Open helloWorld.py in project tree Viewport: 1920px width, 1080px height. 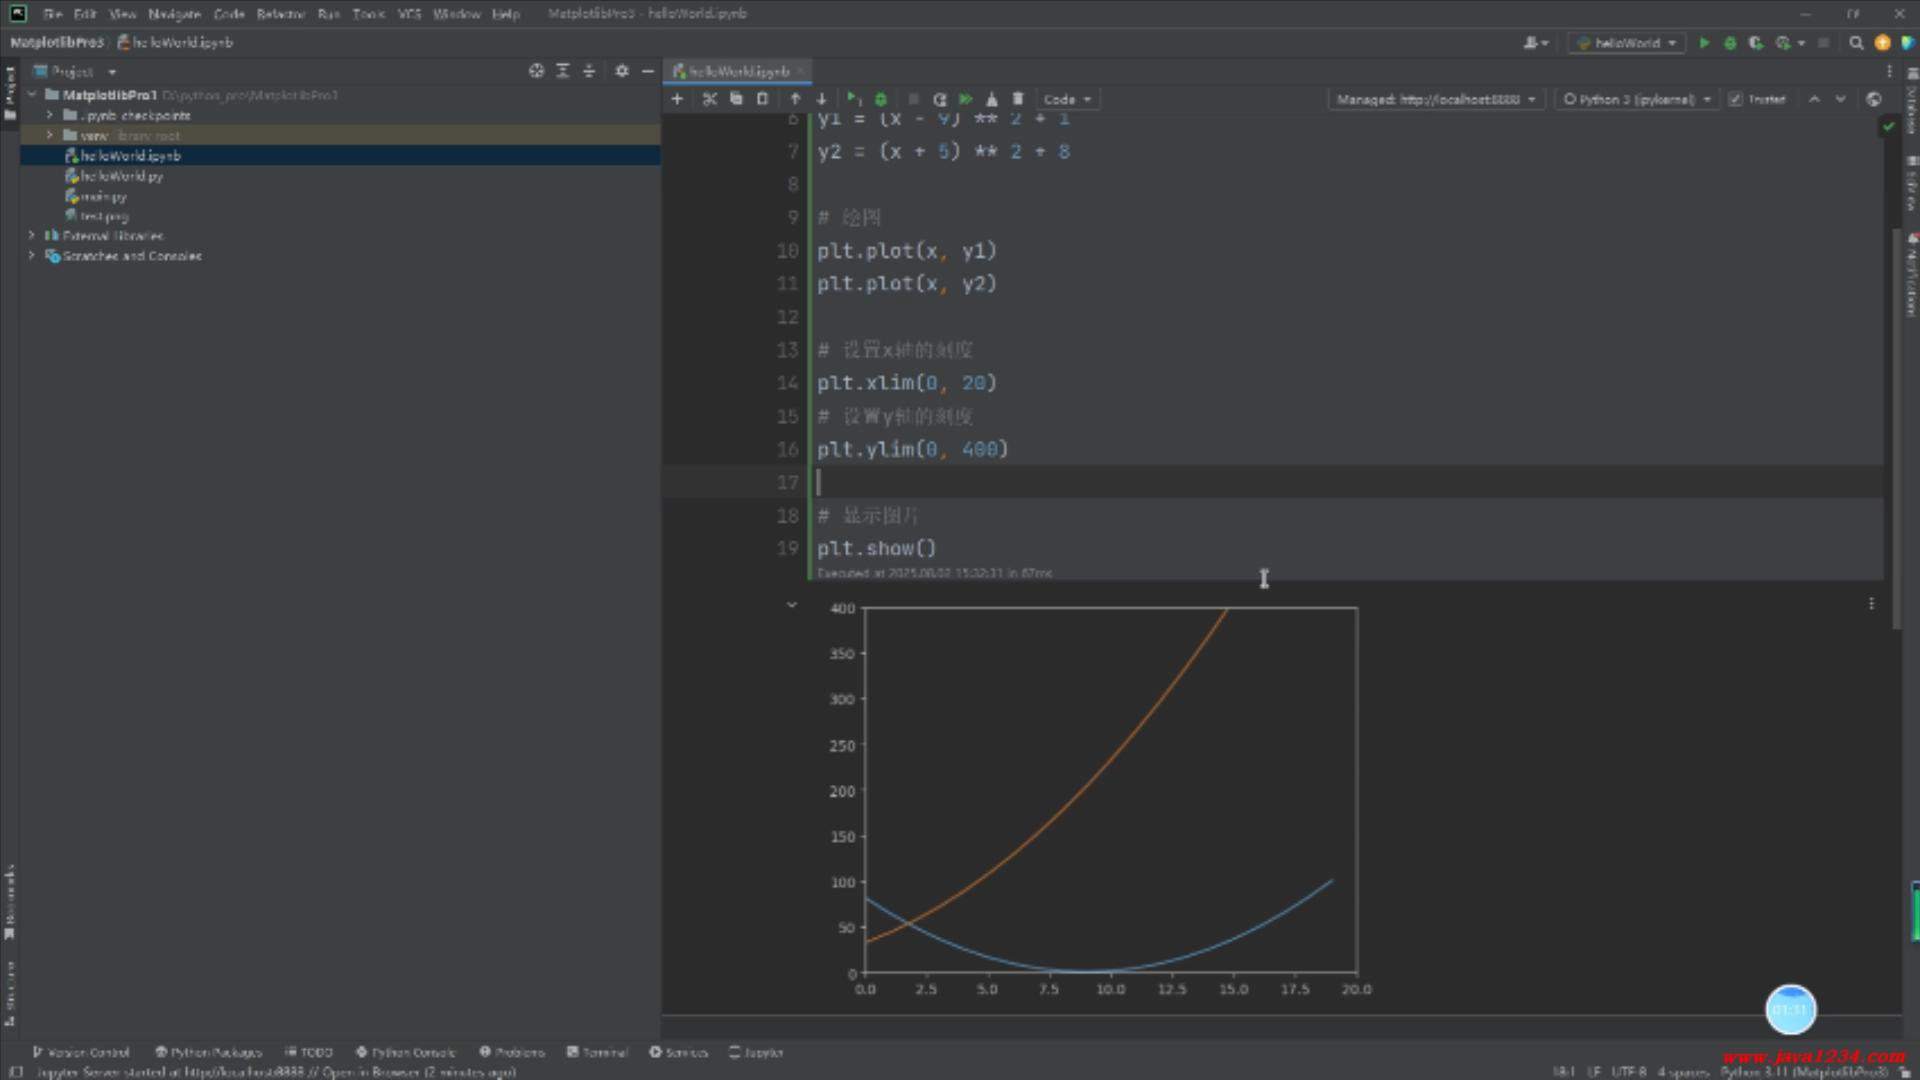coord(121,176)
